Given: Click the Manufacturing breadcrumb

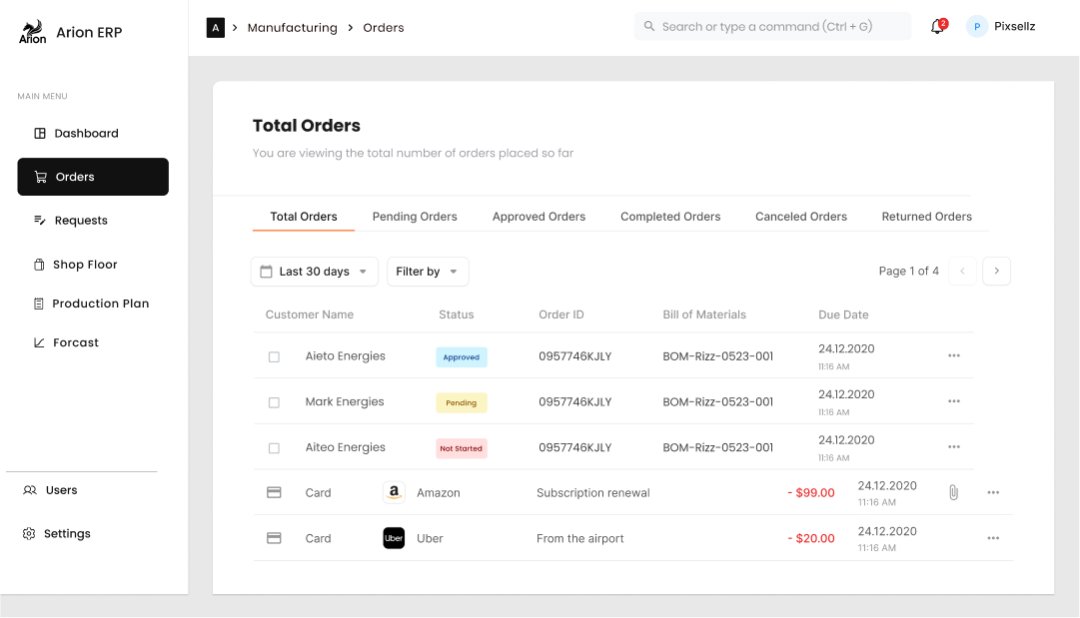Looking at the screenshot, I should click(x=292, y=28).
